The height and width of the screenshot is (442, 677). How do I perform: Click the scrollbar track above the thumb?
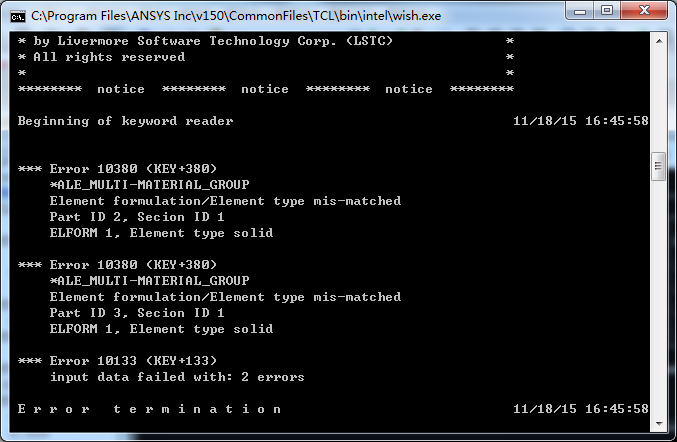[x=658, y=100]
